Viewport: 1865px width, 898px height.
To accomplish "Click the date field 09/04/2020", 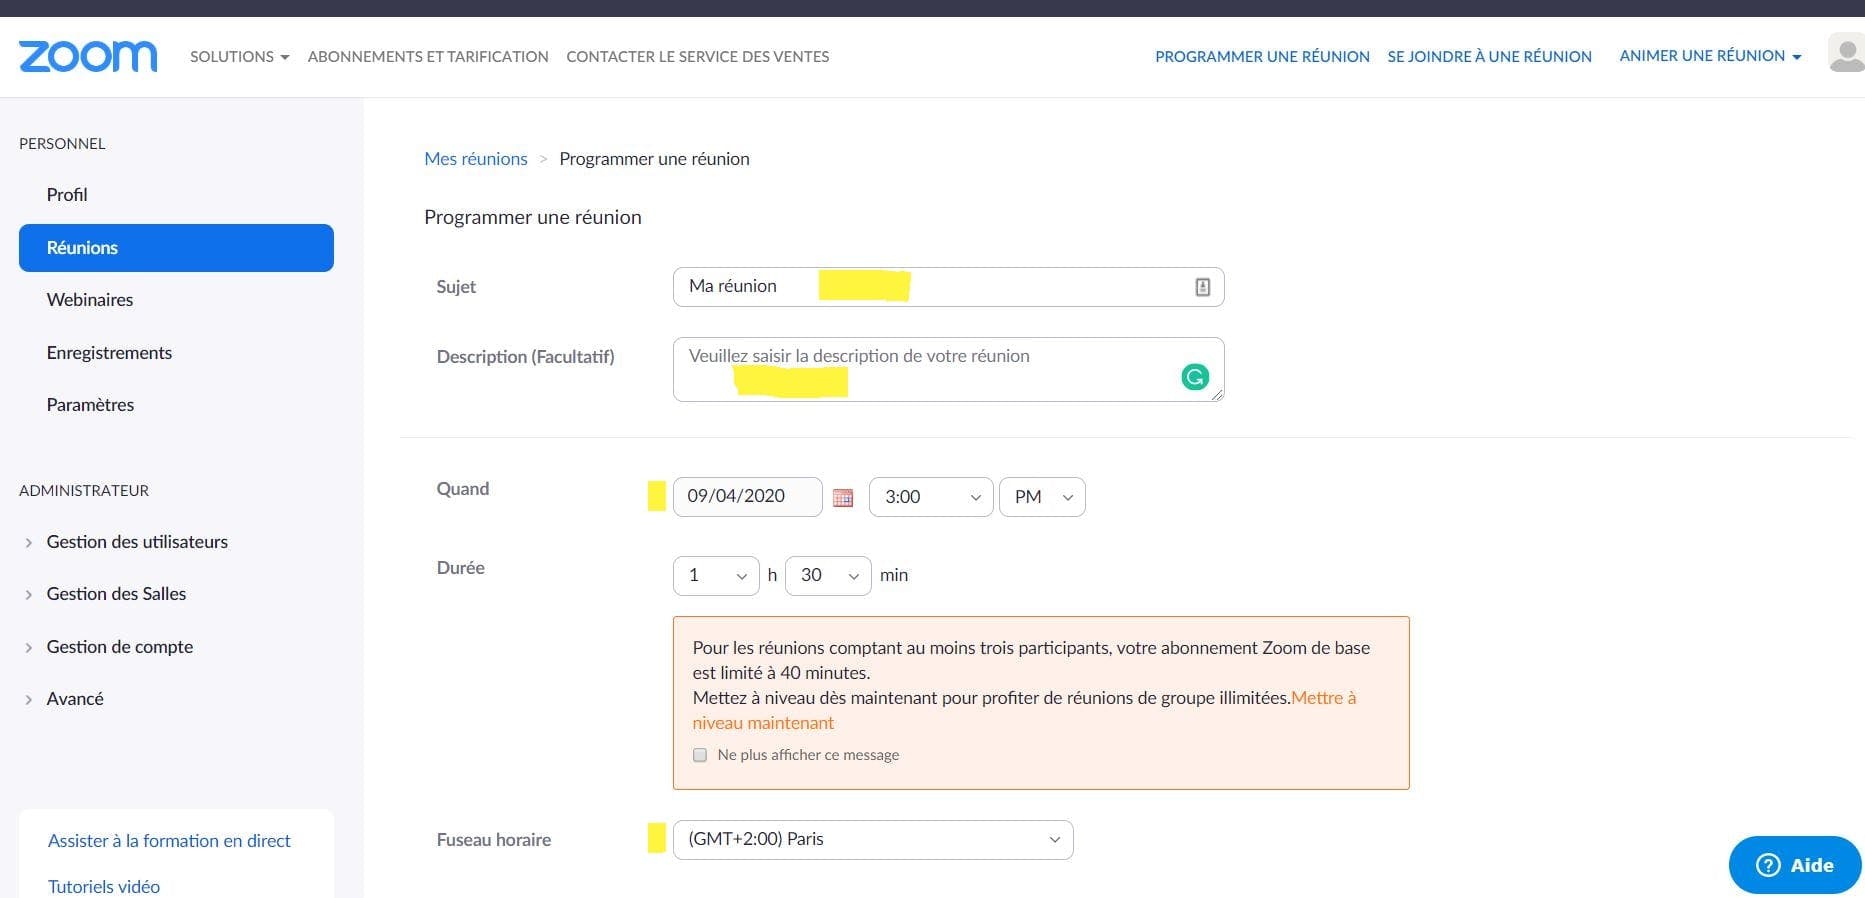I will pos(748,497).
